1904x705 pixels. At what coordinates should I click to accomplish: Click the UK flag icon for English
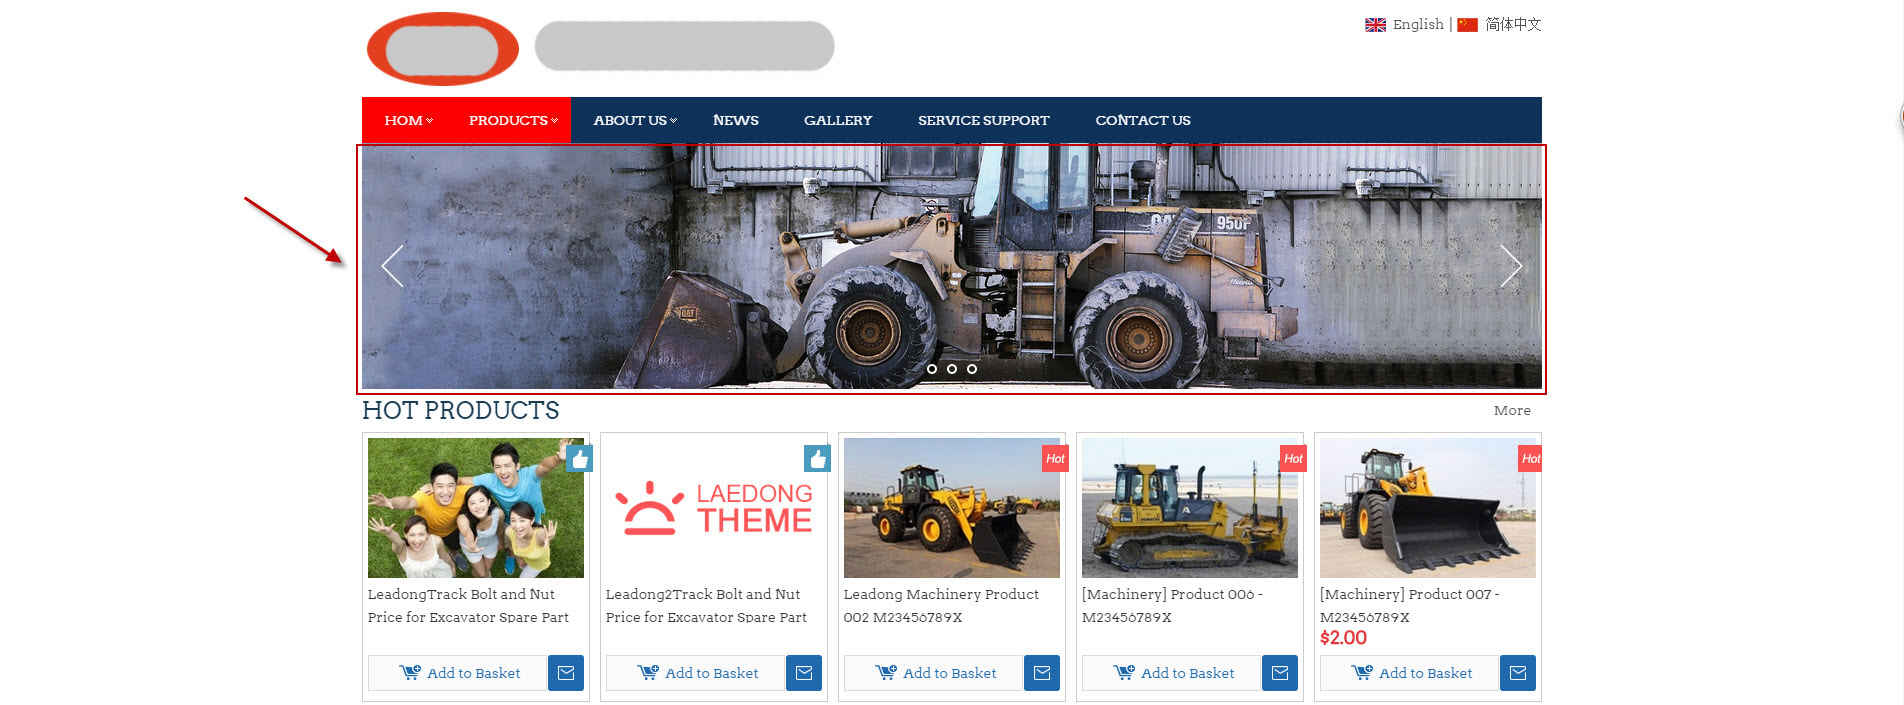click(x=1375, y=25)
